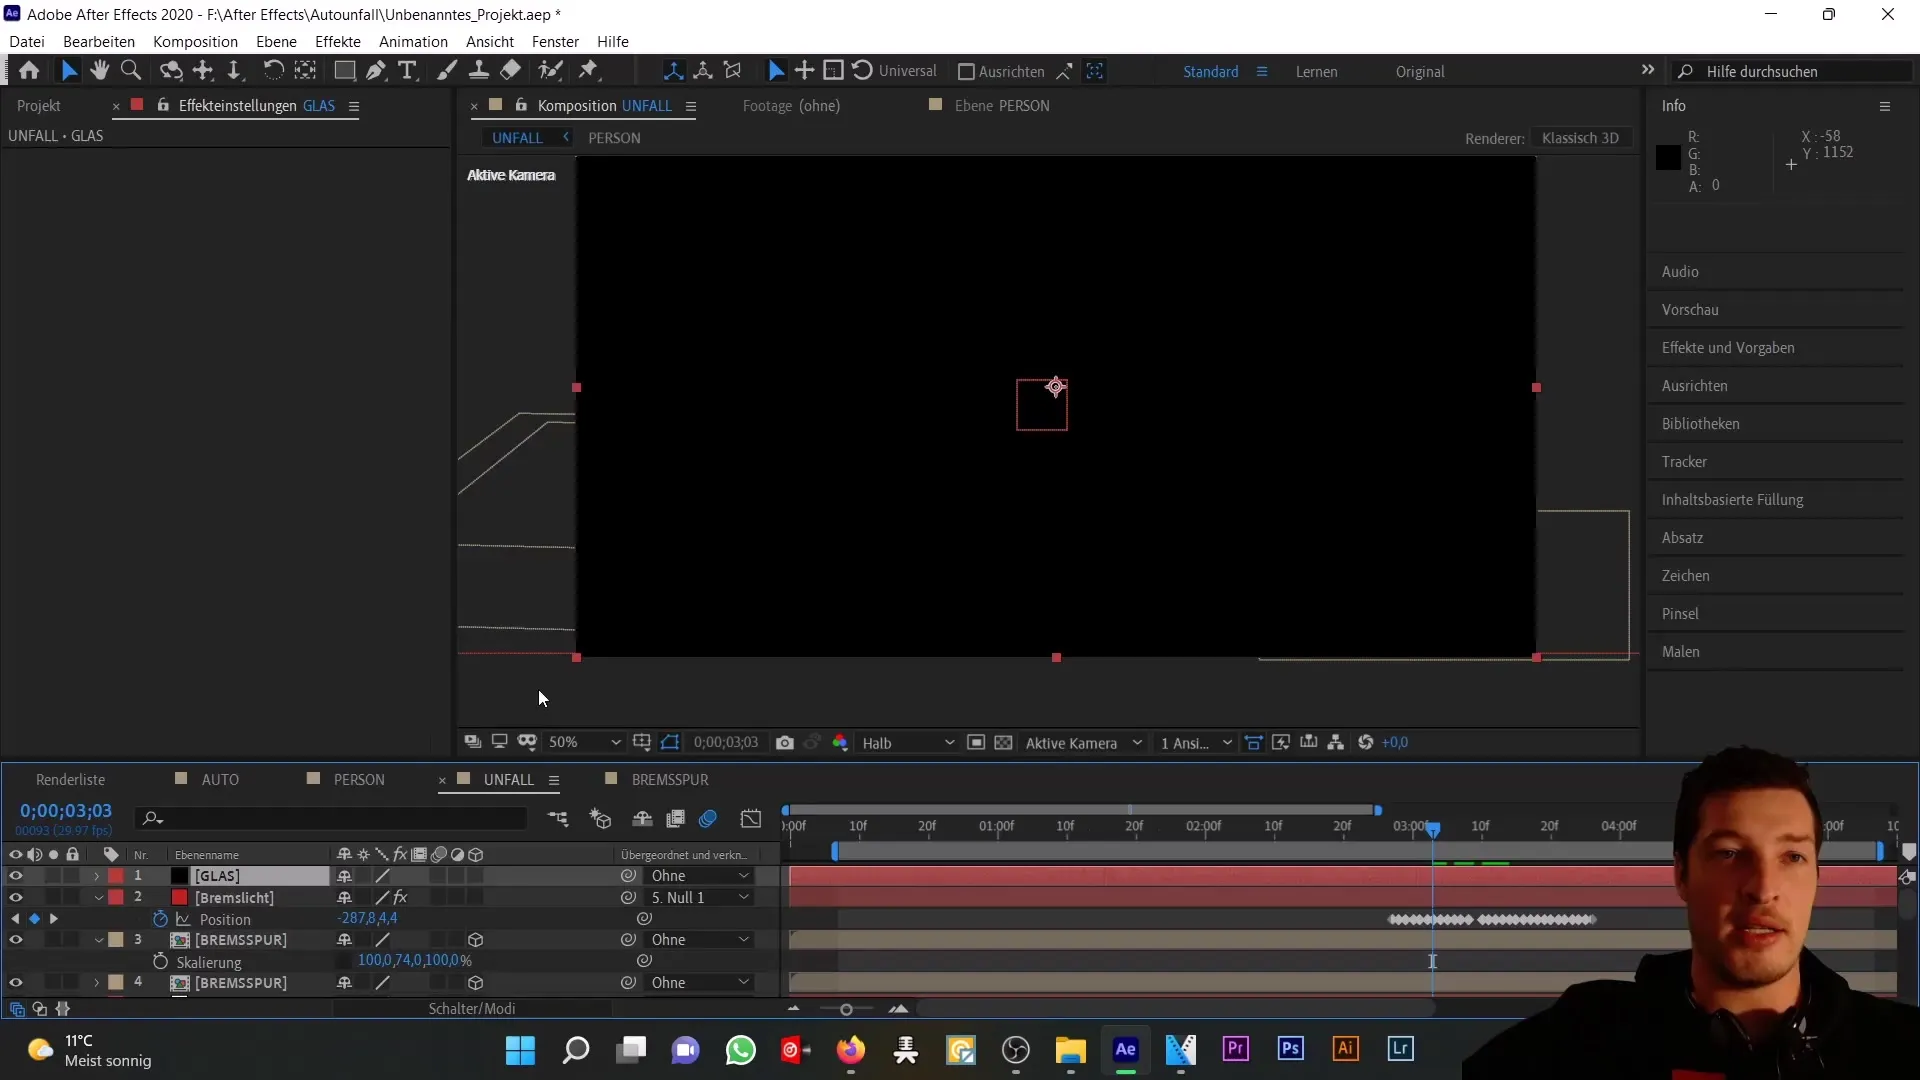Open the Halb resolution dropdown
Image resolution: width=1920 pixels, height=1080 pixels.
click(x=907, y=743)
